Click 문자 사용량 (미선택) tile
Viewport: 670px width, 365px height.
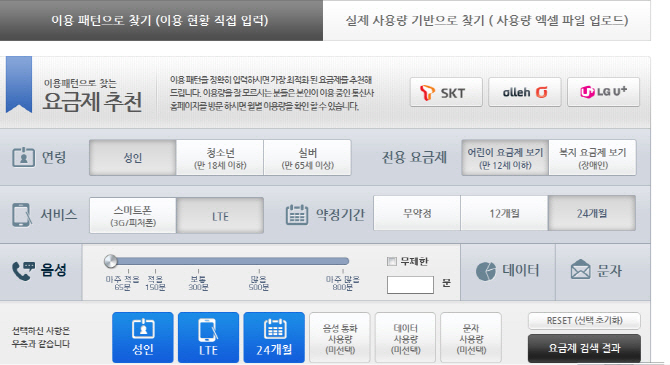[471, 338]
